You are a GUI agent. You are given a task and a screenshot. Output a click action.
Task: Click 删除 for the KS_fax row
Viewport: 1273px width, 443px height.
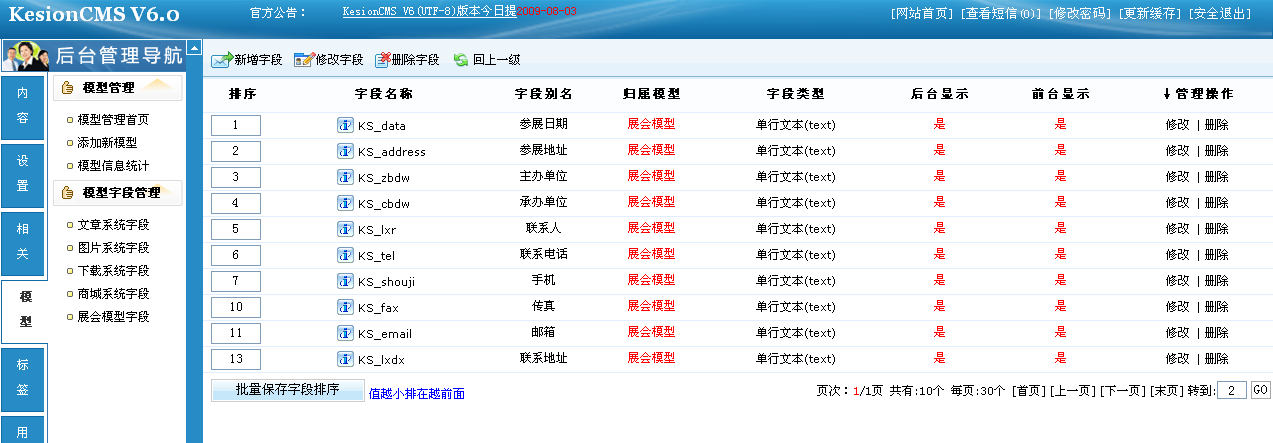[1216, 307]
